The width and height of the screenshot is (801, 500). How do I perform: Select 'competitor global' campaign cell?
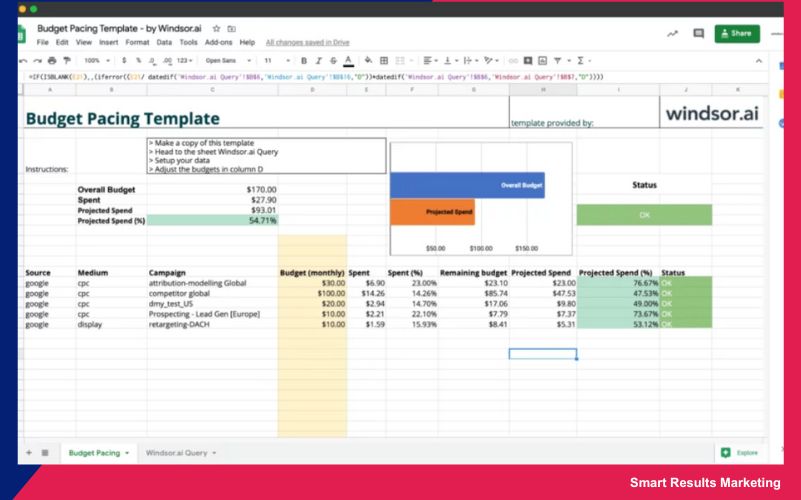click(213, 293)
